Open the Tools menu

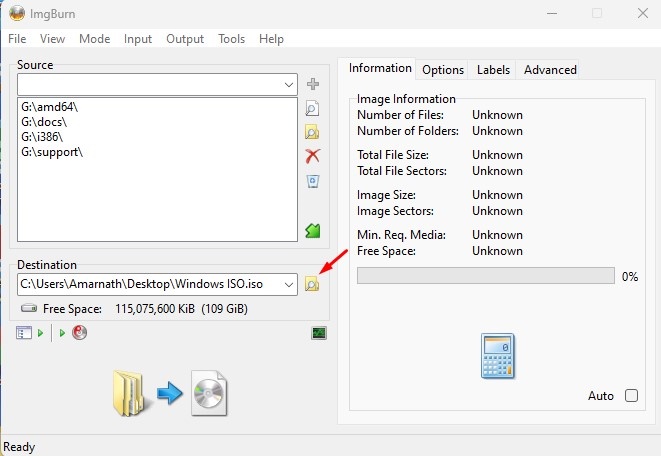231,39
